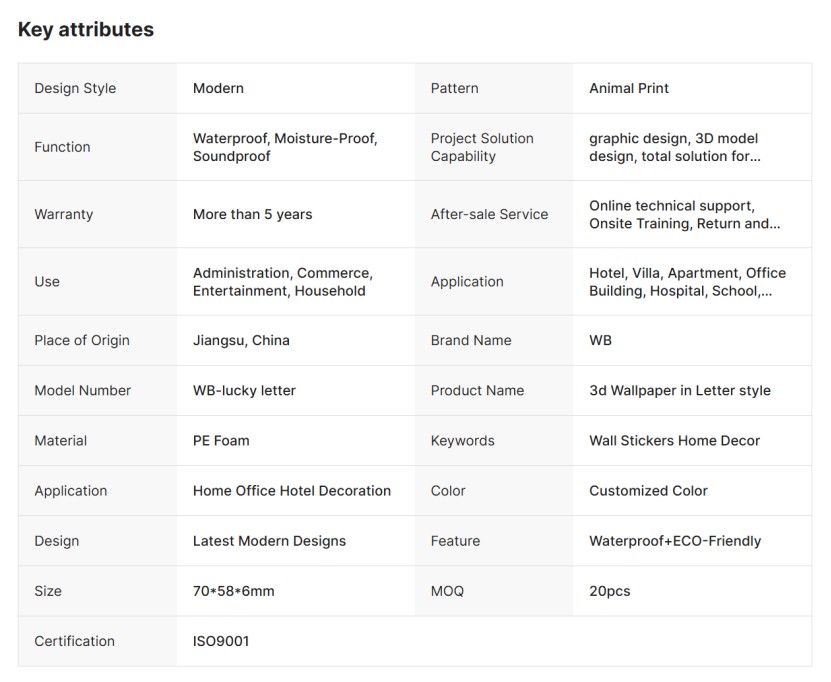Expand truncated 'graphic design, 3D model' text
Screen dimensions: 831x682
coord(675,147)
